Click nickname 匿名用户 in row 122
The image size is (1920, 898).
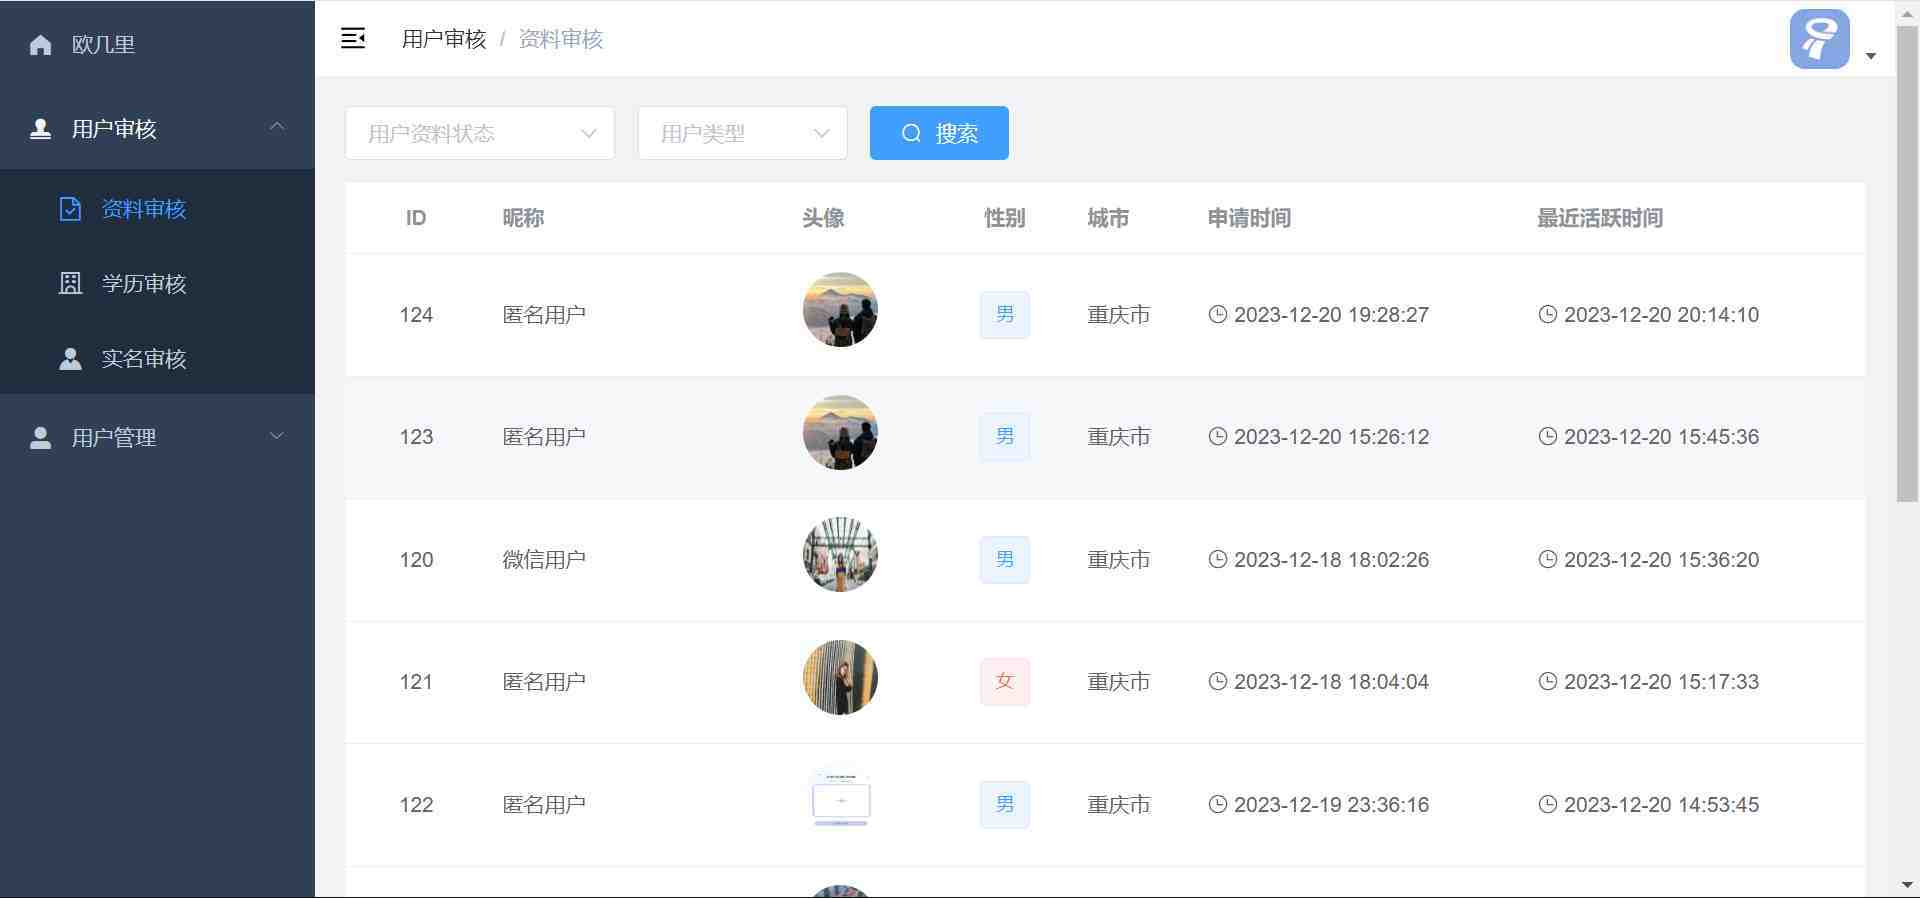click(544, 804)
